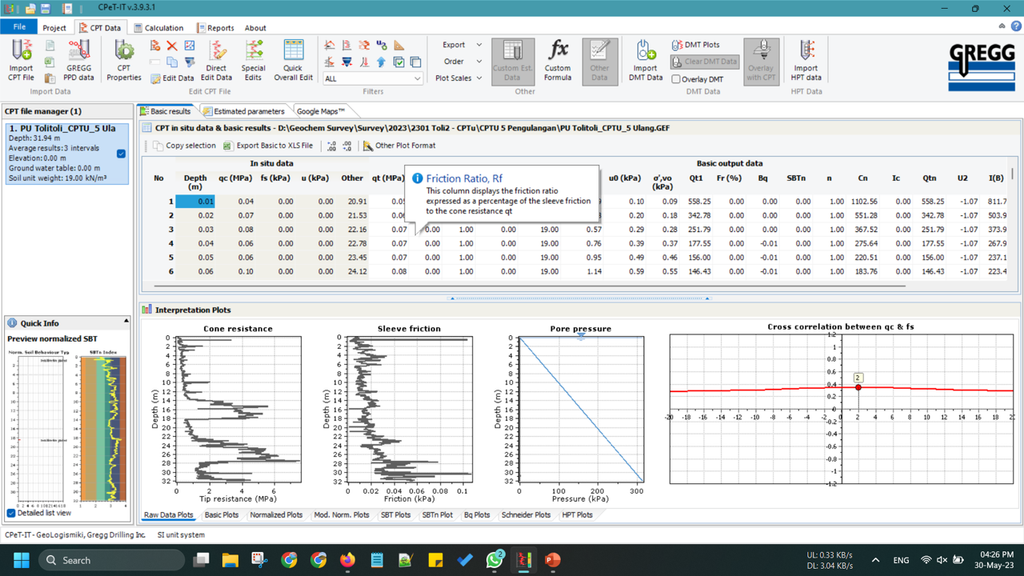Click the vertical scrollbar of the data table
Screen dimensions: 1024x576
[1012, 174]
